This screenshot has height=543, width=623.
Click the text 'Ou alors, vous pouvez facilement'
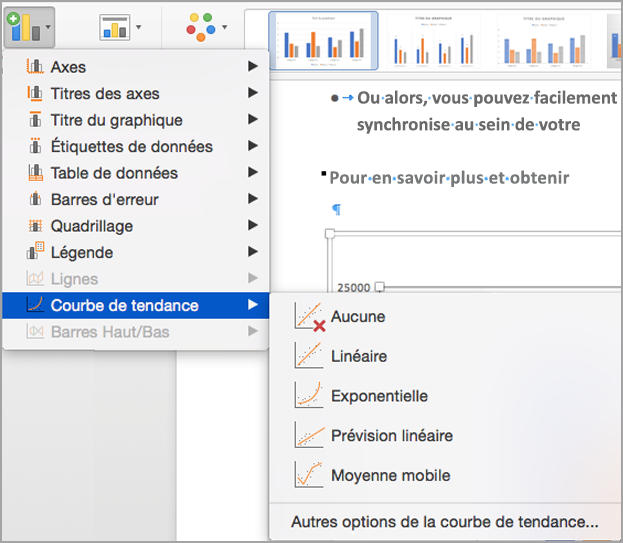coord(487,98)
